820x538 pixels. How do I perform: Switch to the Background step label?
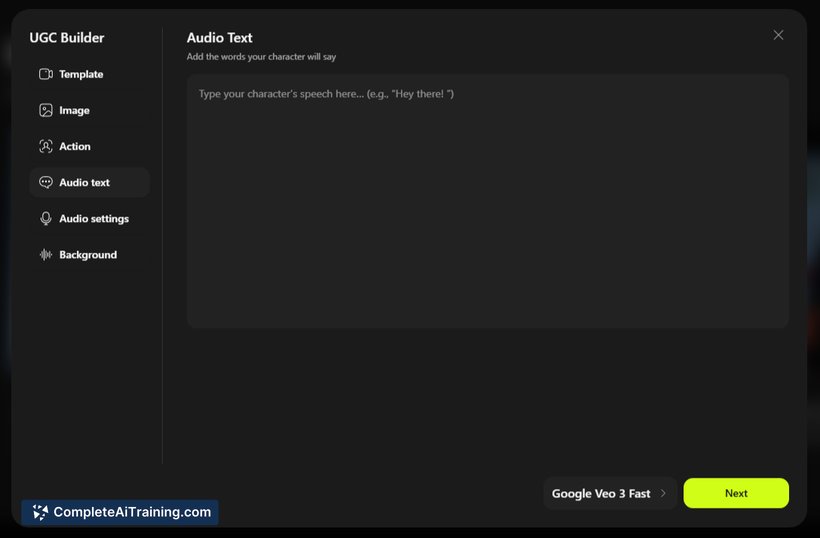click(x=88, y=255)
